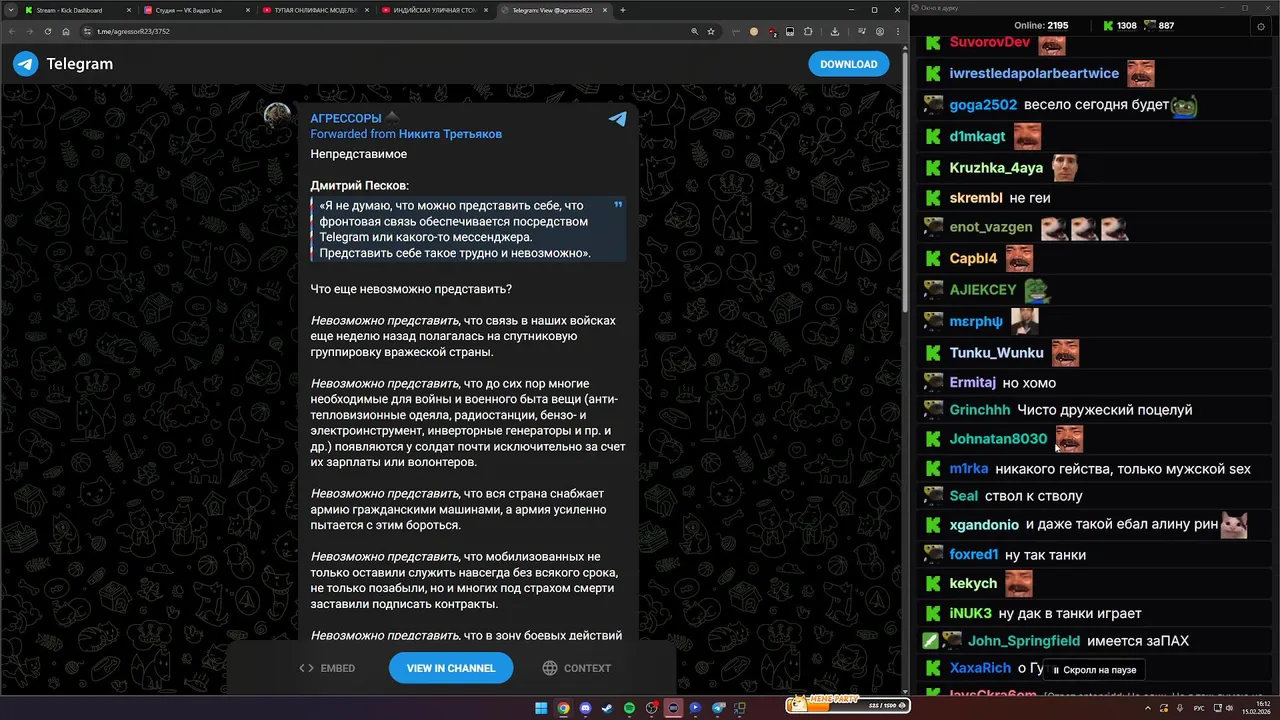Click username enot_vazgen in the chat
The width and height of the screenshot is (1280, 720).
[991, 228]
